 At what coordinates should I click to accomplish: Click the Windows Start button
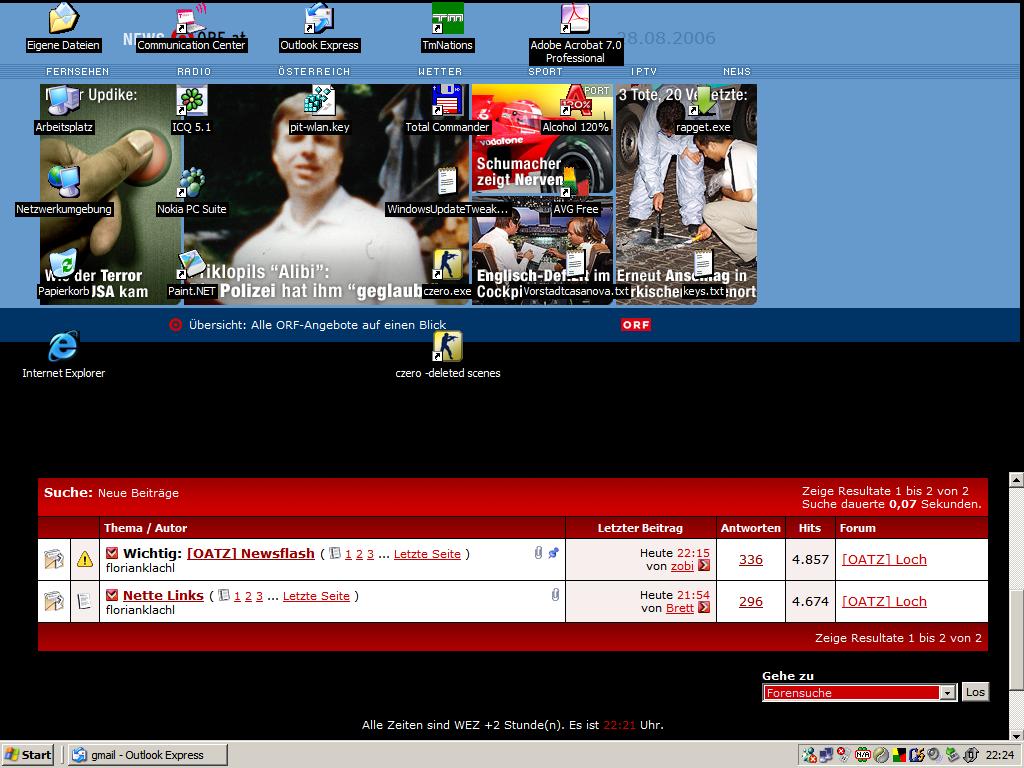pyautogui.click(x=28, y=755)
